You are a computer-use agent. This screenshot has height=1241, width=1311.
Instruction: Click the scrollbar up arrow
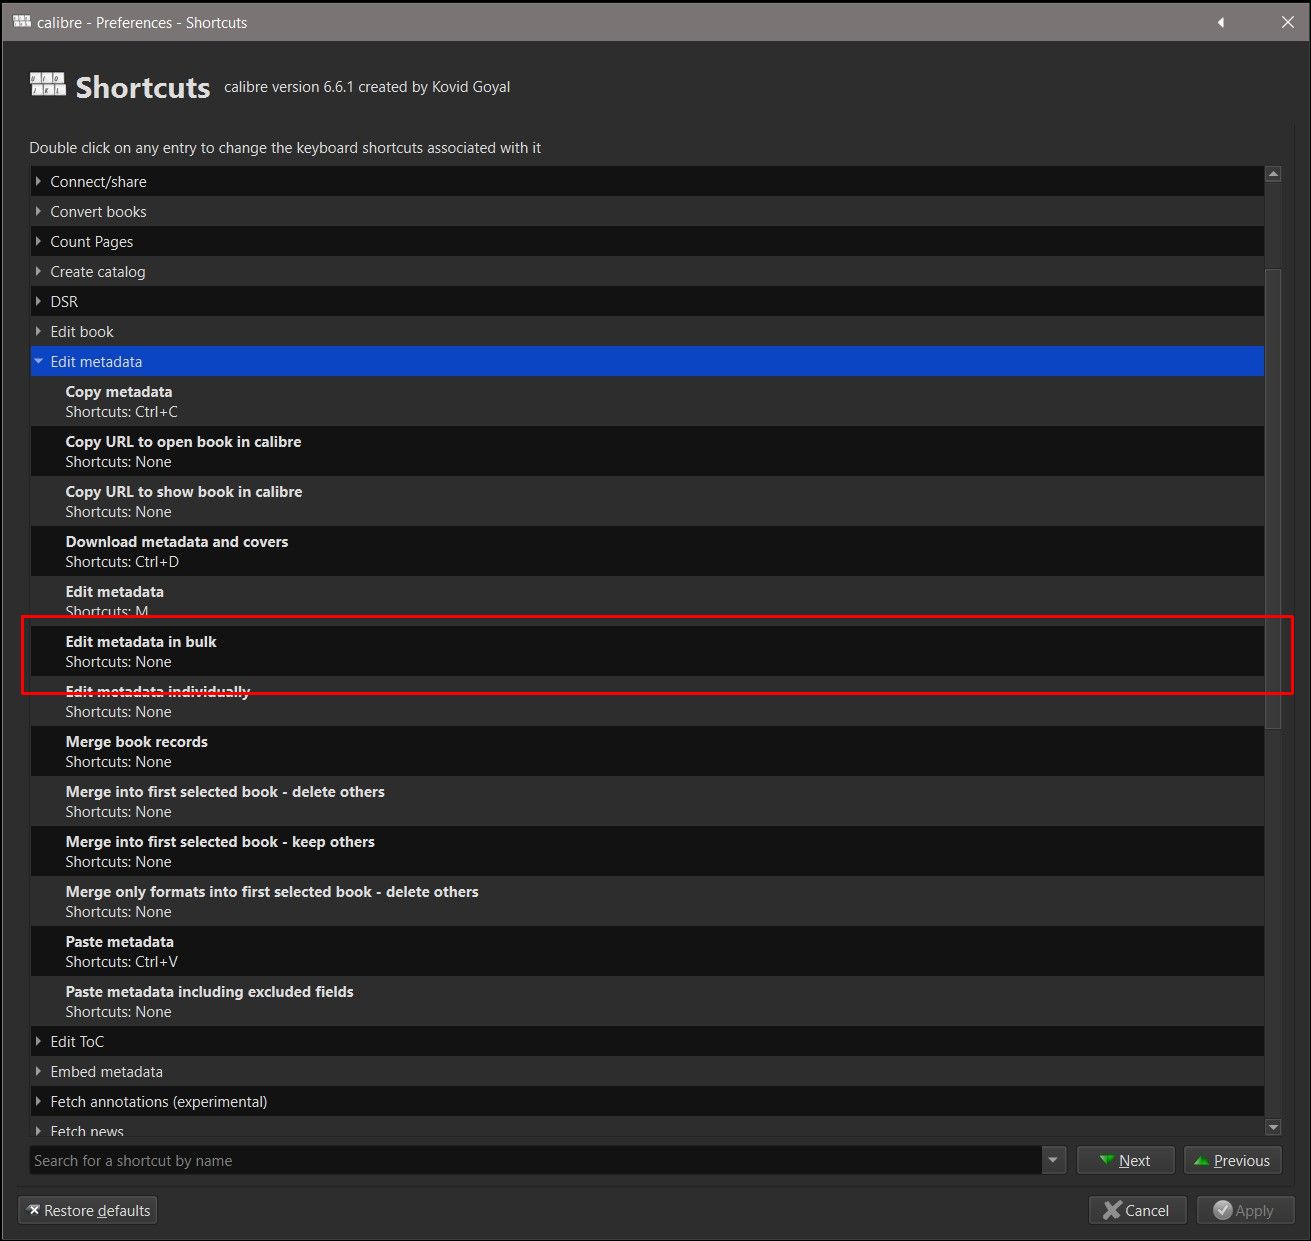tap(1273, 174)
